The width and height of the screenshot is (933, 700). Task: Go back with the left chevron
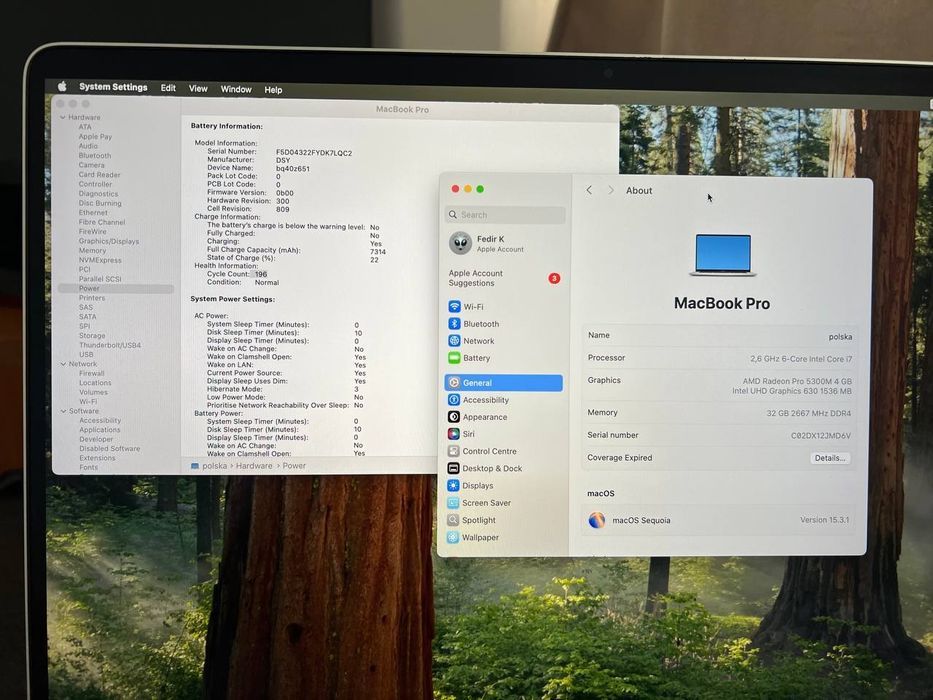click(589, 190)
